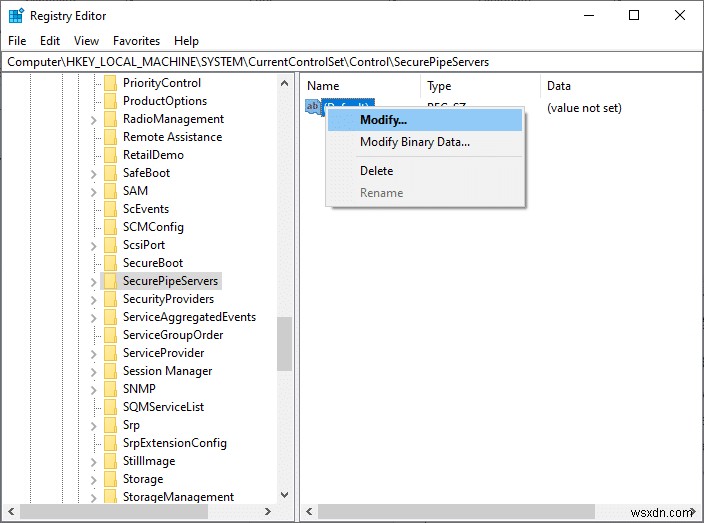
Task: Click the Srp folder icon
Action: [x=110, y=425]
